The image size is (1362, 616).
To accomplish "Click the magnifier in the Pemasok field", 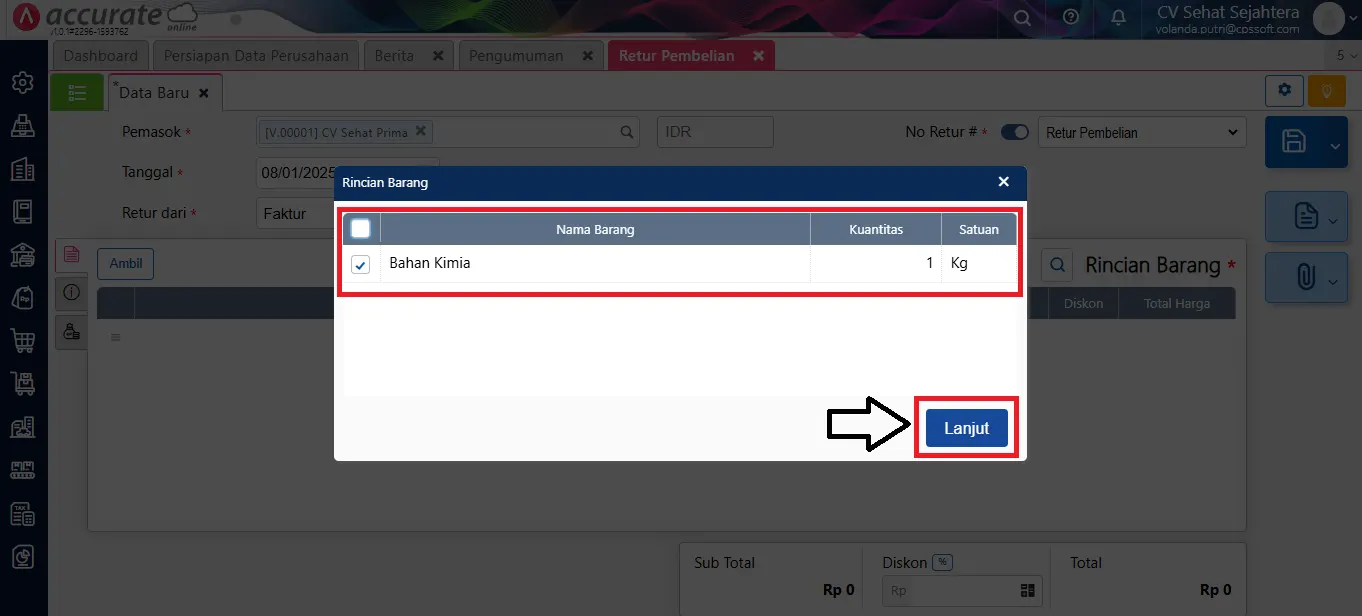I will (x=627, y=132).
